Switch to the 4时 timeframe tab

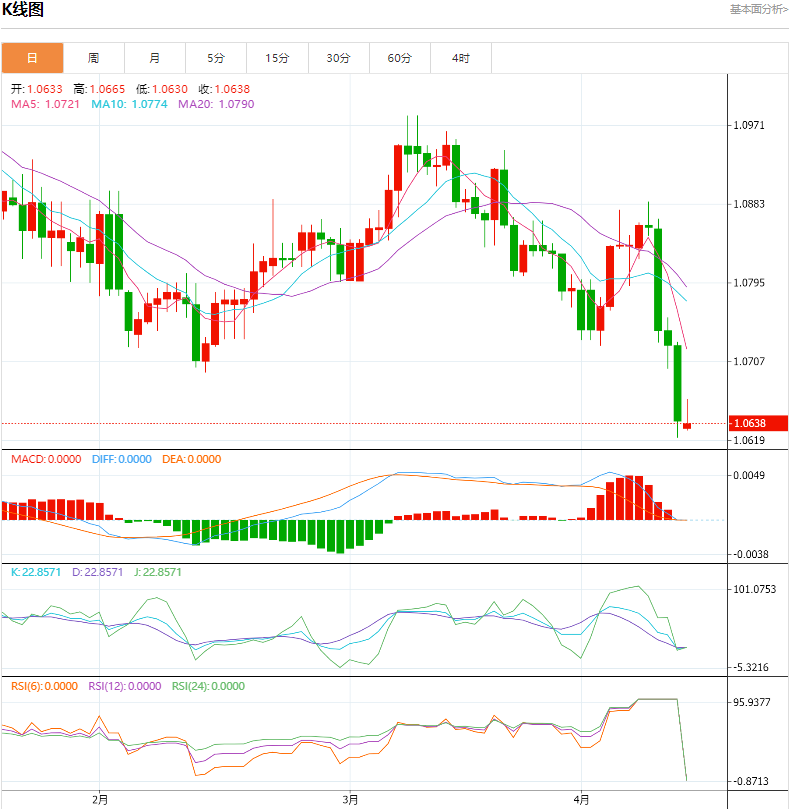461,58
